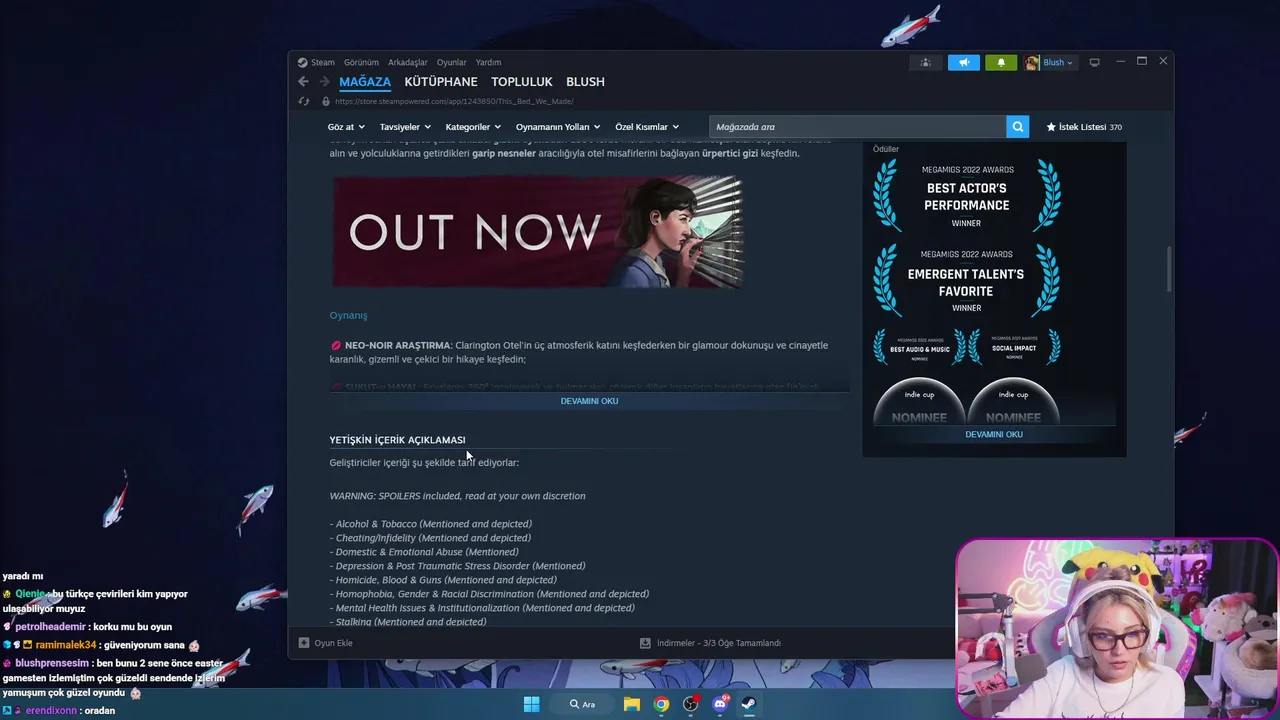
Task: Click the Social Impact nominee badge
Action: click(1013, 347)
